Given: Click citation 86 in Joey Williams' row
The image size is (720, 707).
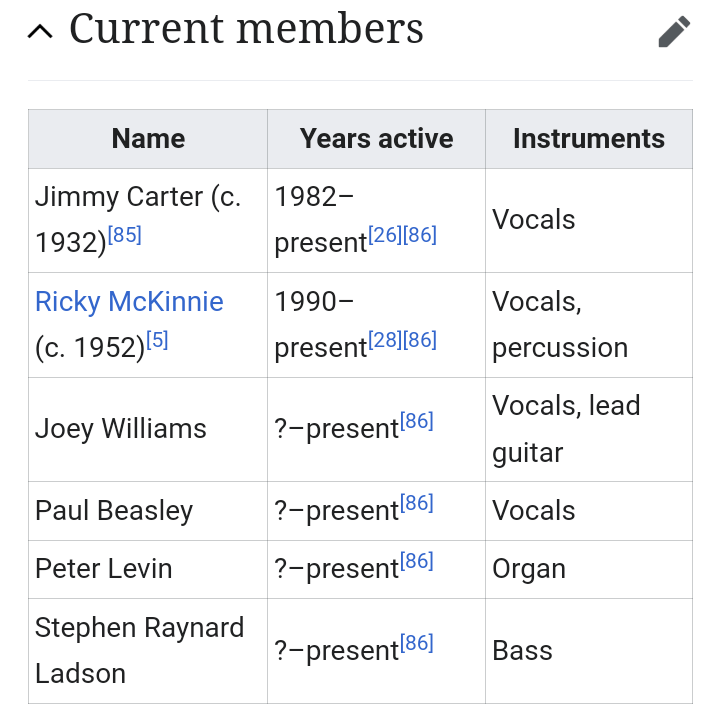Looking at the screenshot, I should click(x=417, y=421).
